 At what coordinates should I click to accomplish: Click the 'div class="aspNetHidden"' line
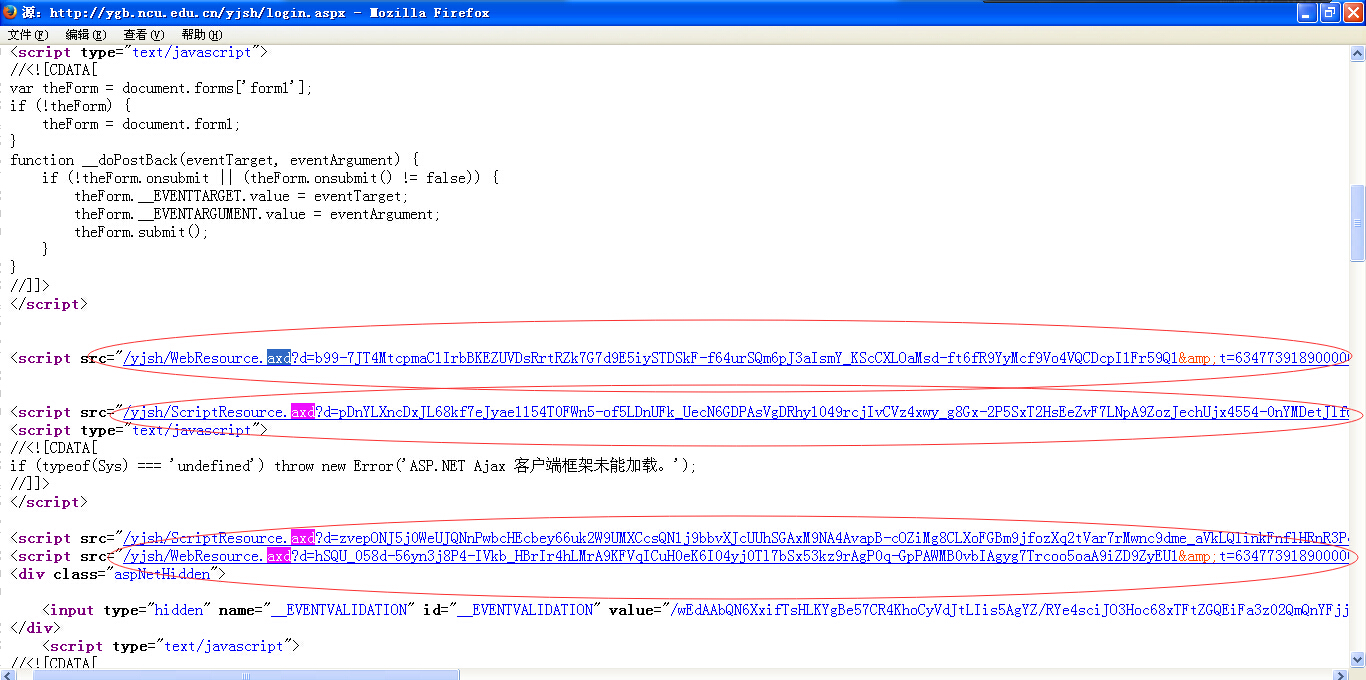click(118, 574)
